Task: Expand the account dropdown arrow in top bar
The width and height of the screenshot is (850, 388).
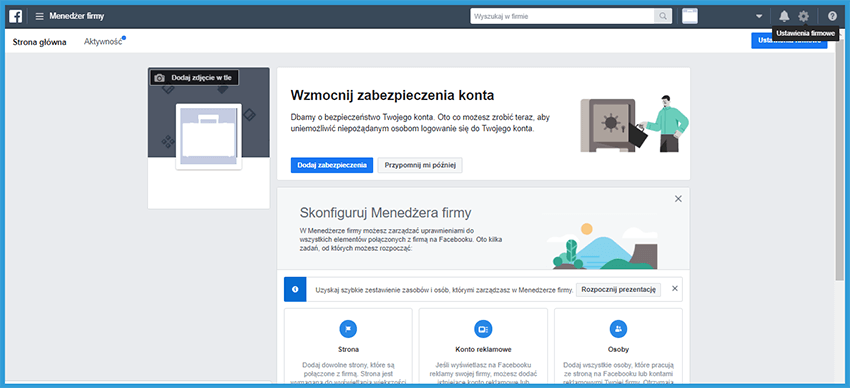Action: click(759, 16)
